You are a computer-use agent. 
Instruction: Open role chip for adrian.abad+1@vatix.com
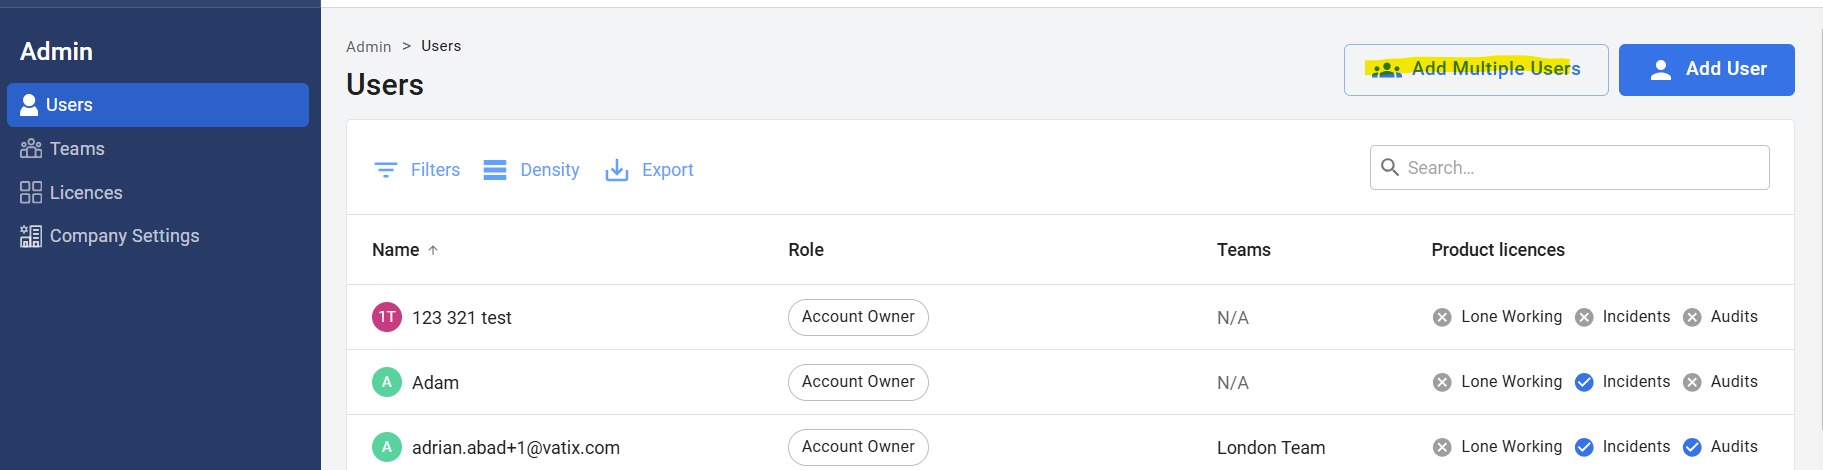coord(858,447)
